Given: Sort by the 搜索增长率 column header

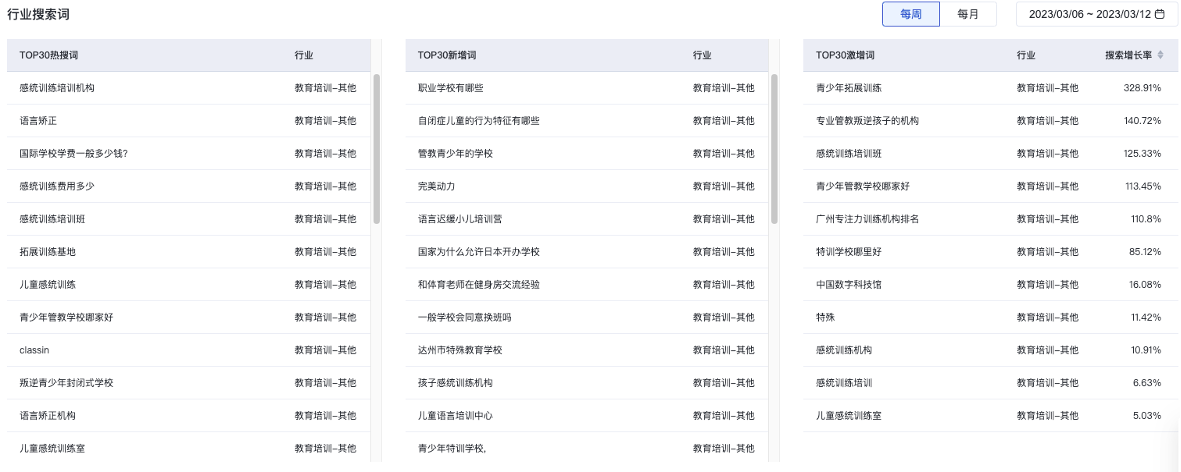Looking at the screenshot, I should [1127, 55].
